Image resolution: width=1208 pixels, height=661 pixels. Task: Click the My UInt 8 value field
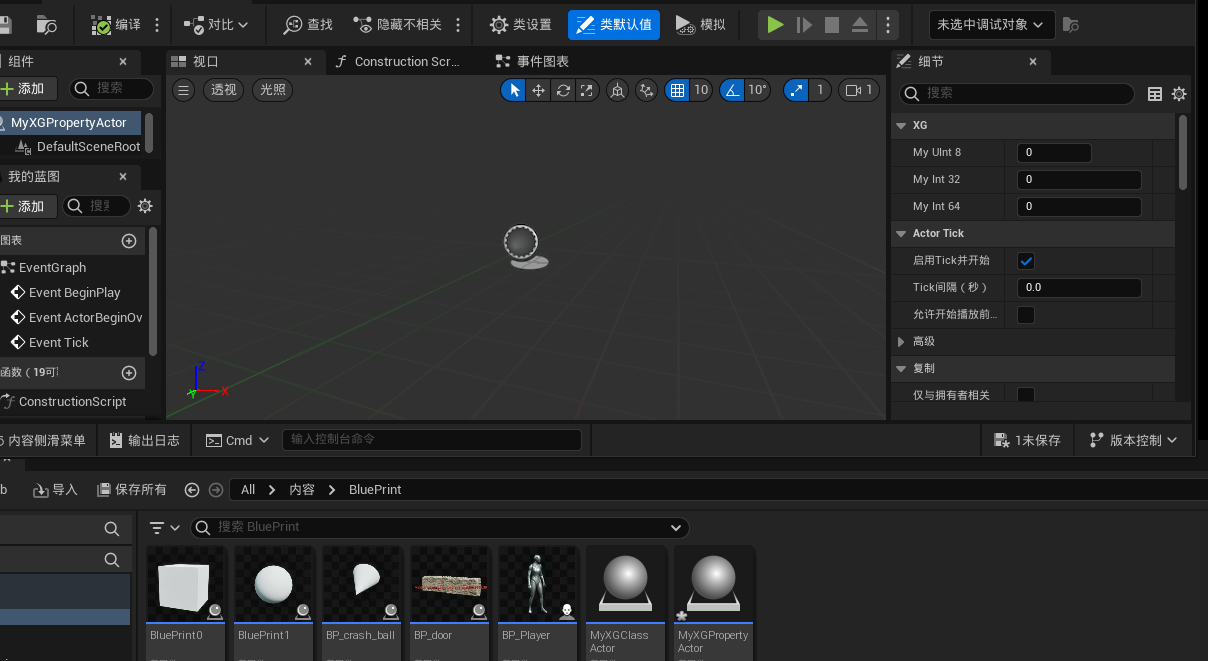point(1054,153)
